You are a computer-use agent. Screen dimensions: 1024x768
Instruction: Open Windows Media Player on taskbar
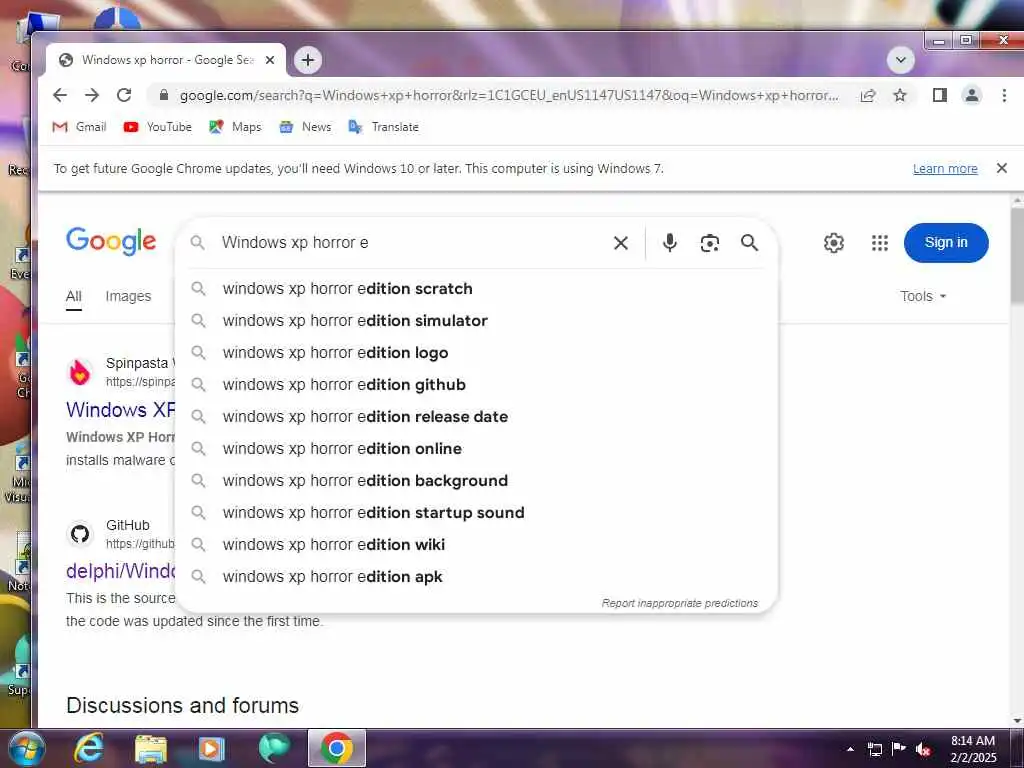[x=212, y=749]
